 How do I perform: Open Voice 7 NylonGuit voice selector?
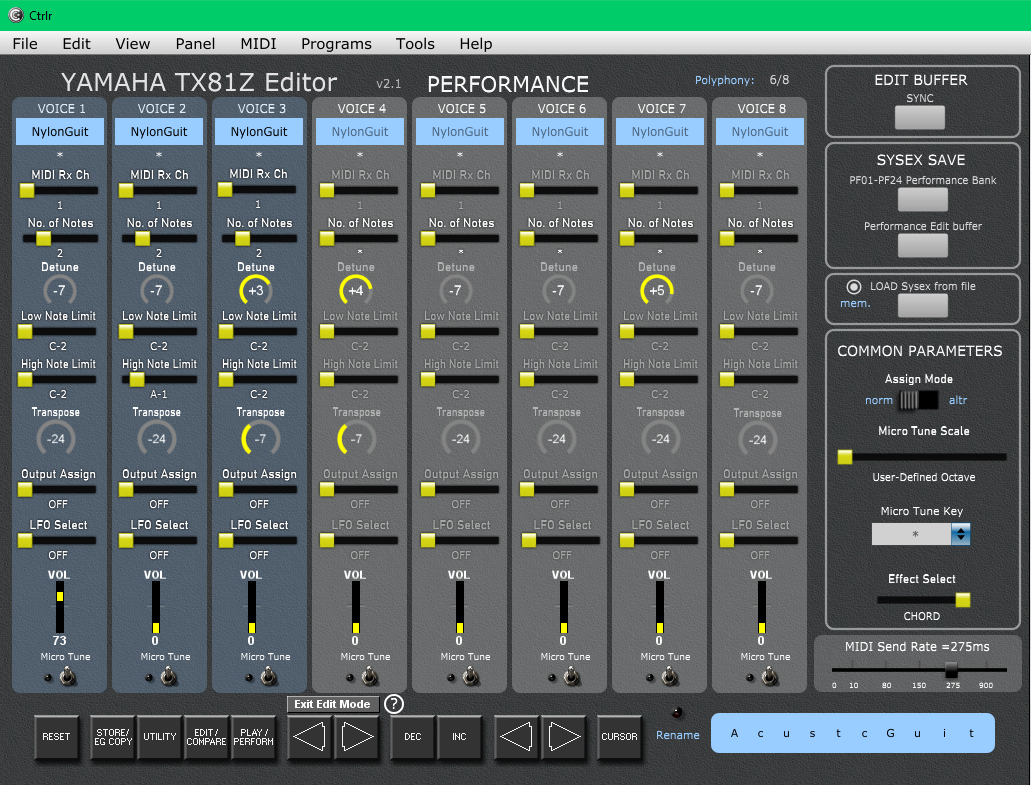pos(660,131)
